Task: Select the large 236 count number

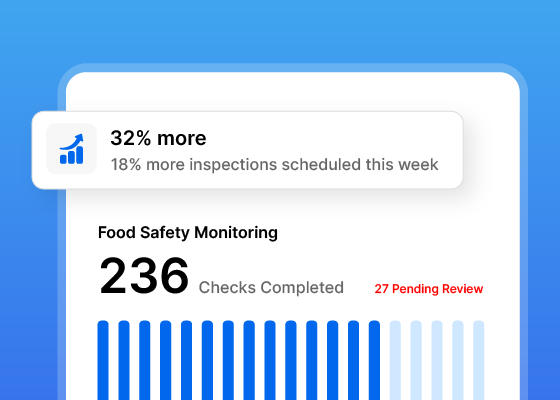Action: [x=144, y=276]
